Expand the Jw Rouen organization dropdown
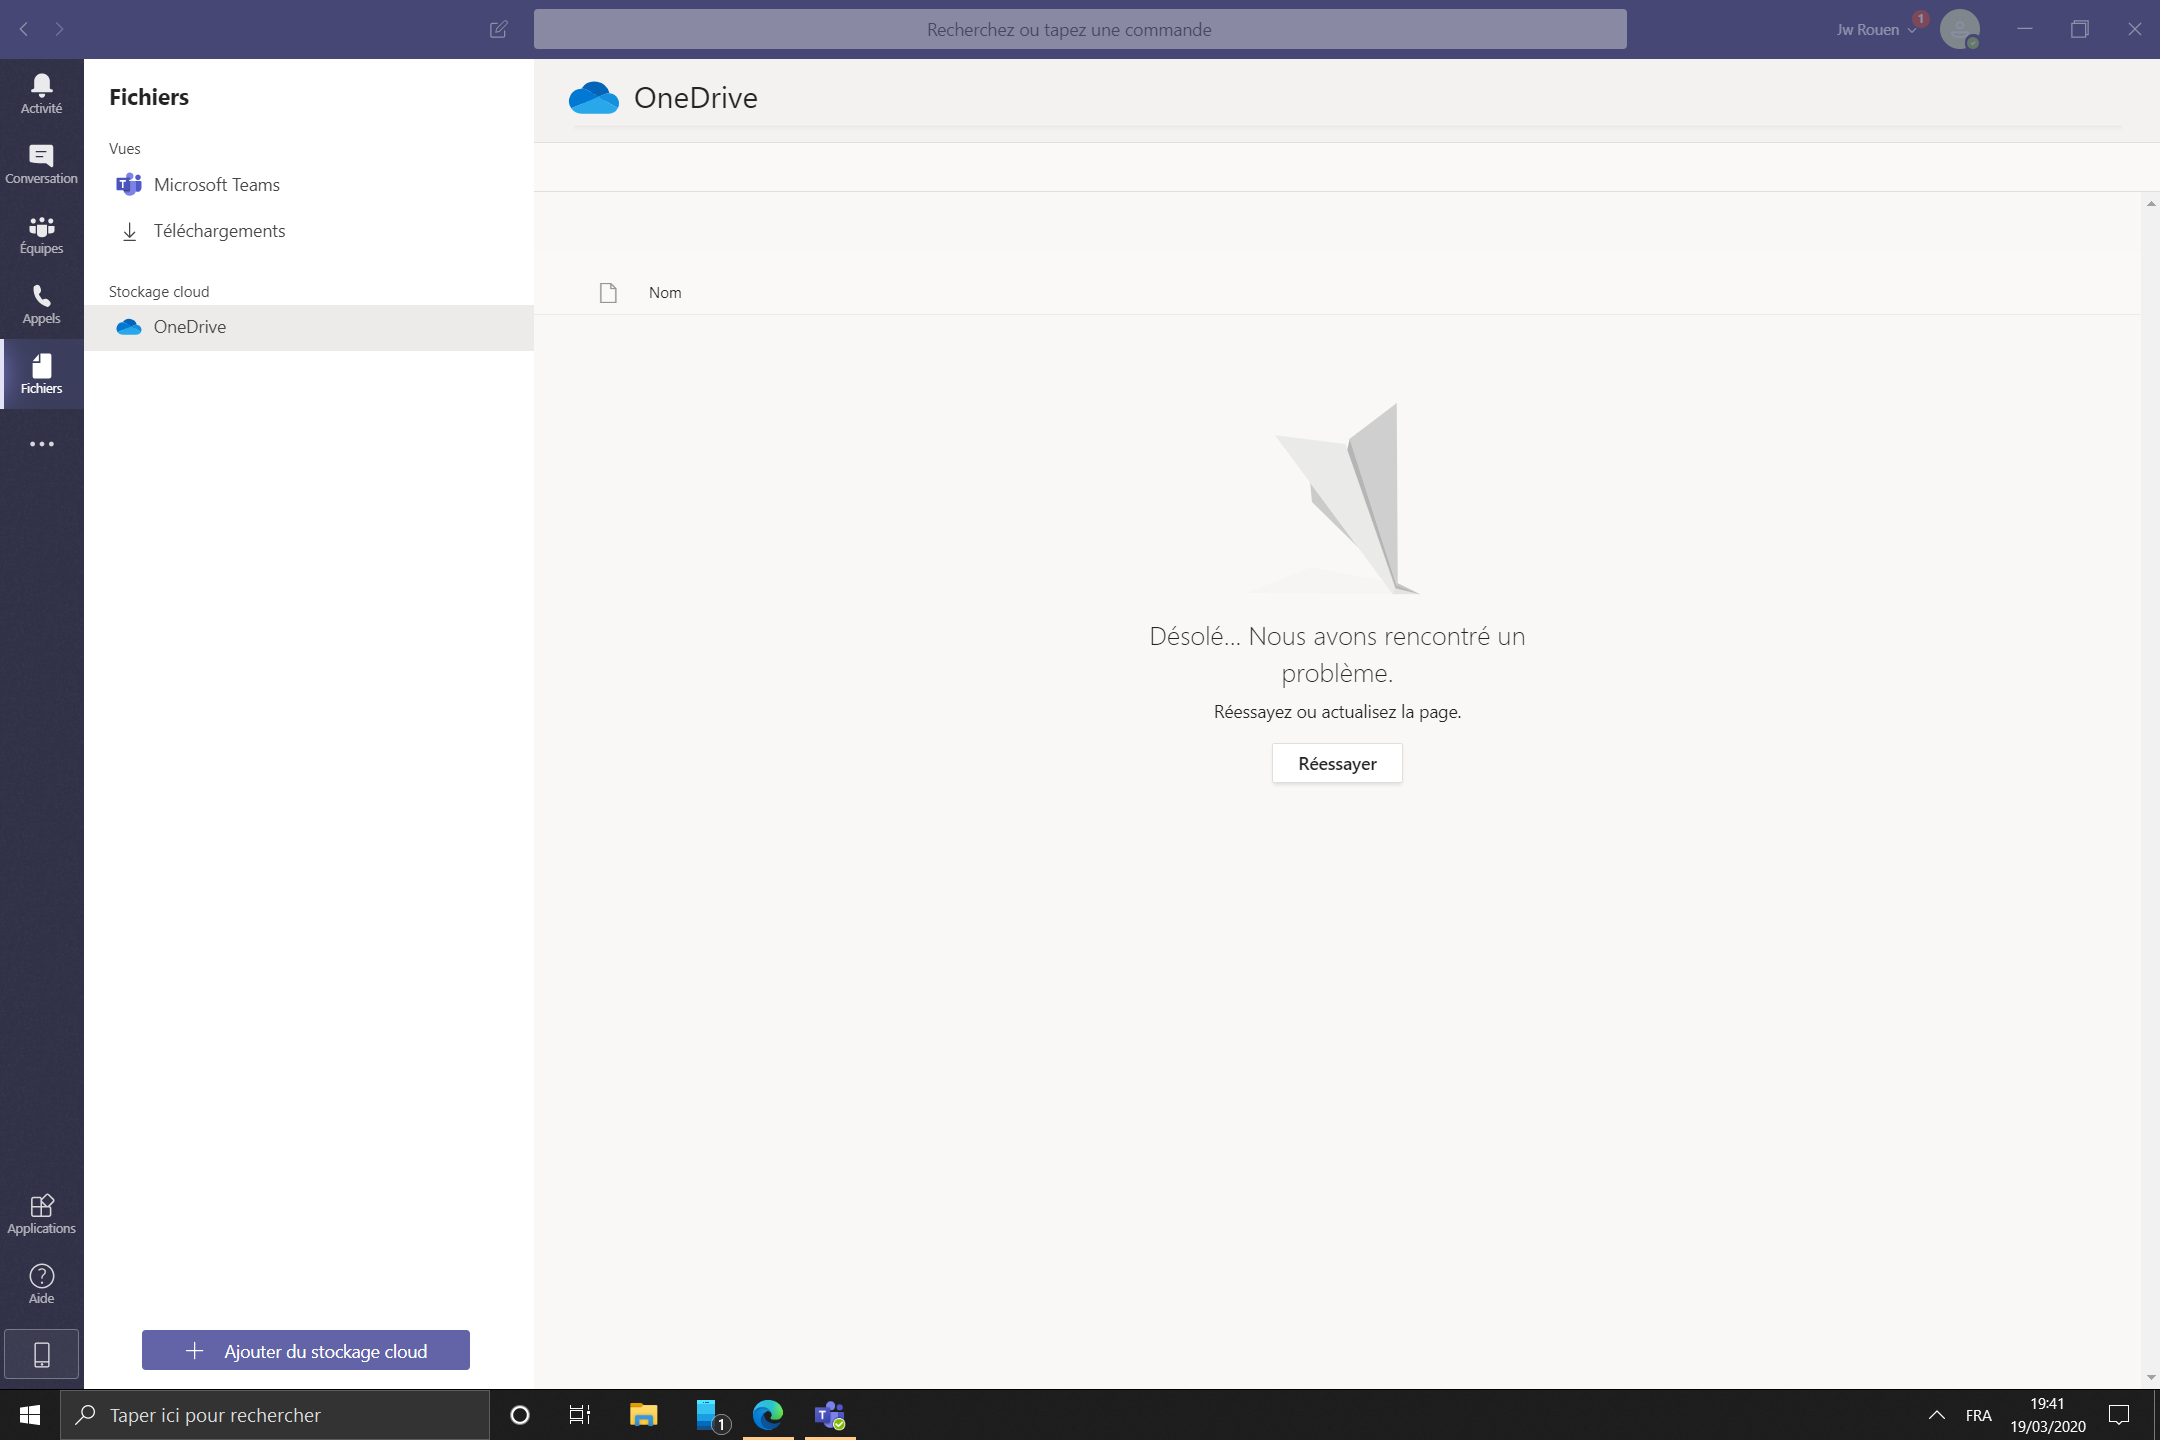 click(1876, 30)
